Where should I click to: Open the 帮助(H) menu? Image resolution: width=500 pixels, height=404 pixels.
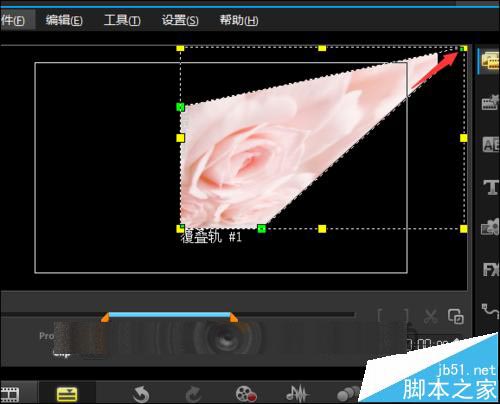pyautogui.click(x=239, y=20)
